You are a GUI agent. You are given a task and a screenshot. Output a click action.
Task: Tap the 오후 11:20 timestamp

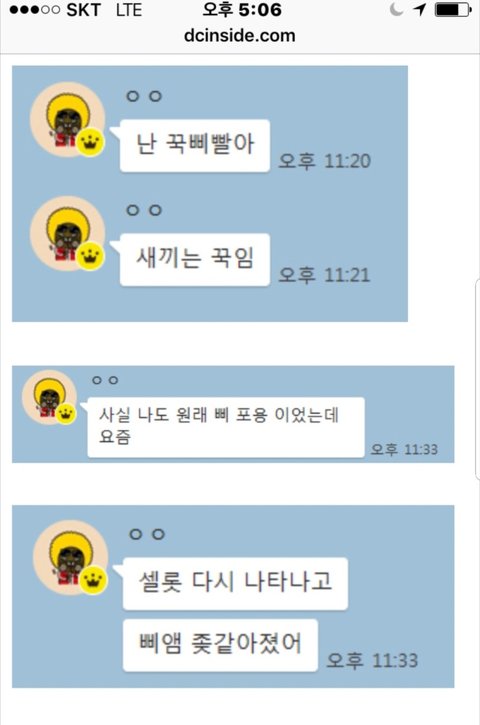[x=324, y=161]
